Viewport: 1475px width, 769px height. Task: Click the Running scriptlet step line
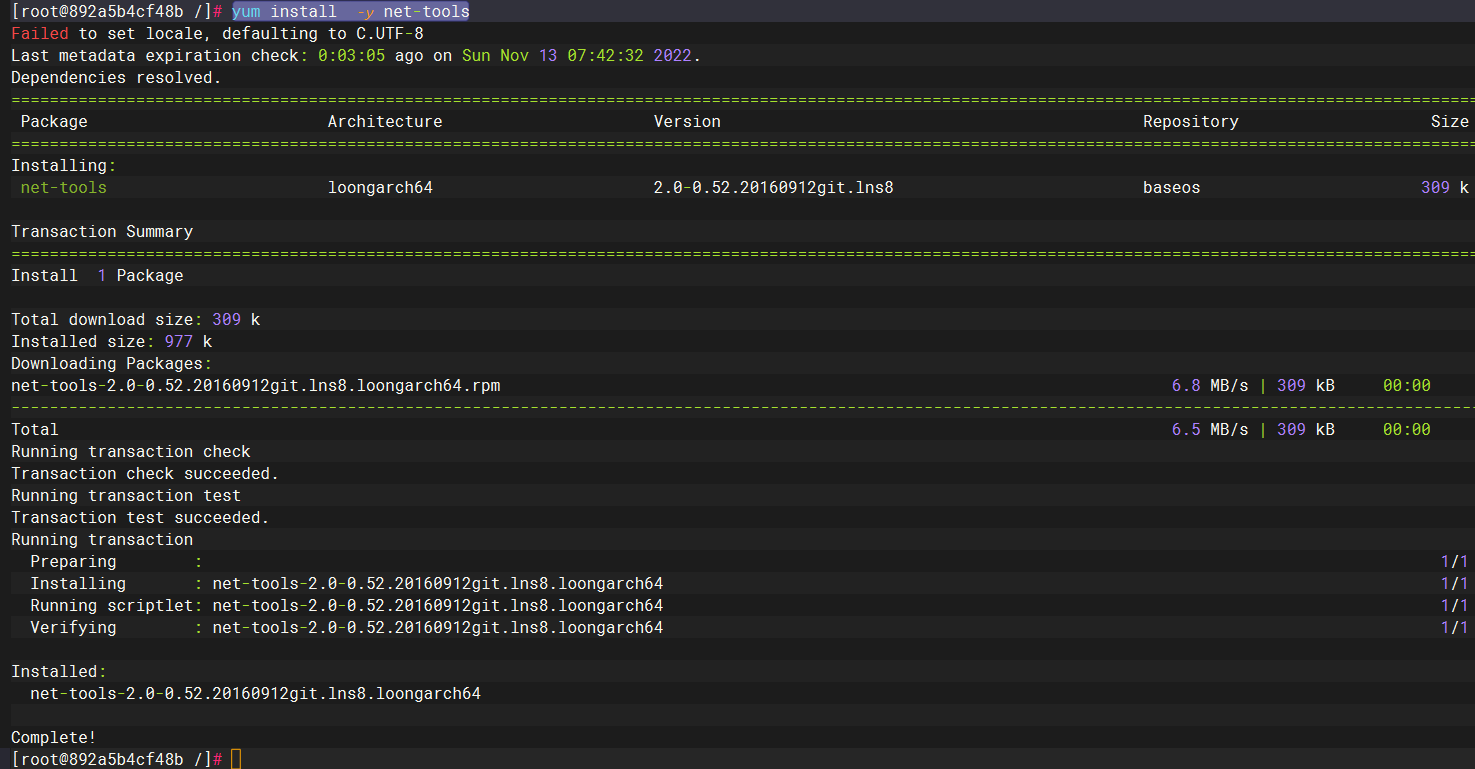(347, 605)
